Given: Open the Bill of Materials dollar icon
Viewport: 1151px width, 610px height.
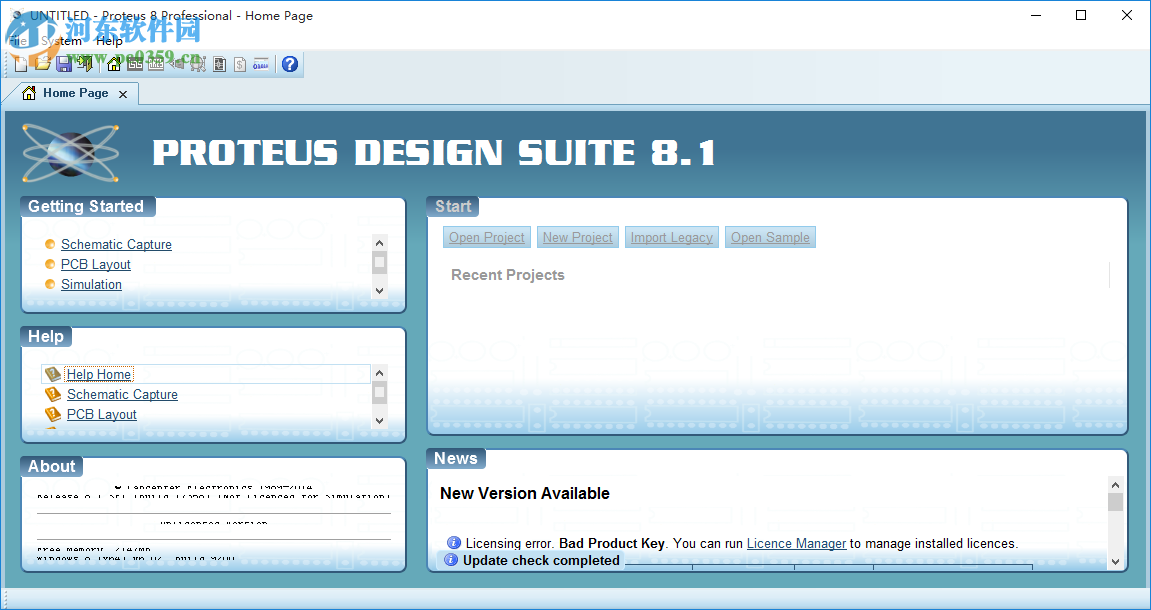Looking at the screenshot, I should [x=240, y=64].
